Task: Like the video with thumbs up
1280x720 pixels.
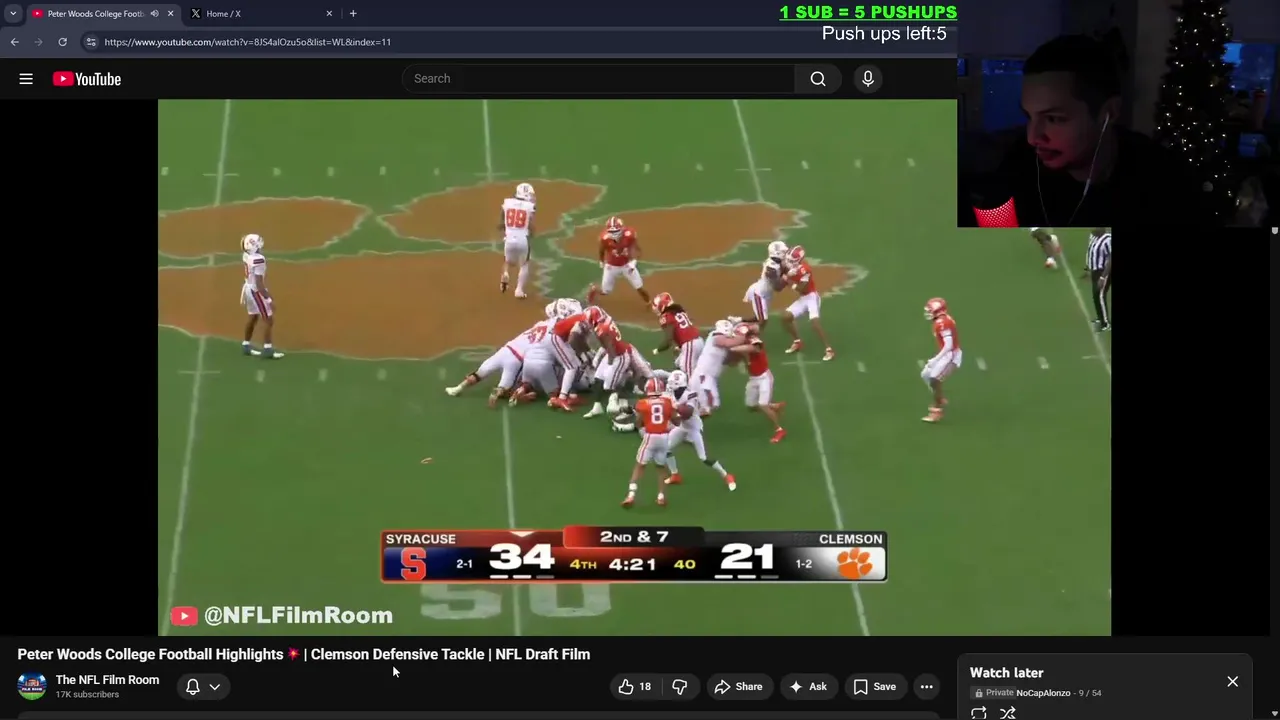Action: point(634,687)
